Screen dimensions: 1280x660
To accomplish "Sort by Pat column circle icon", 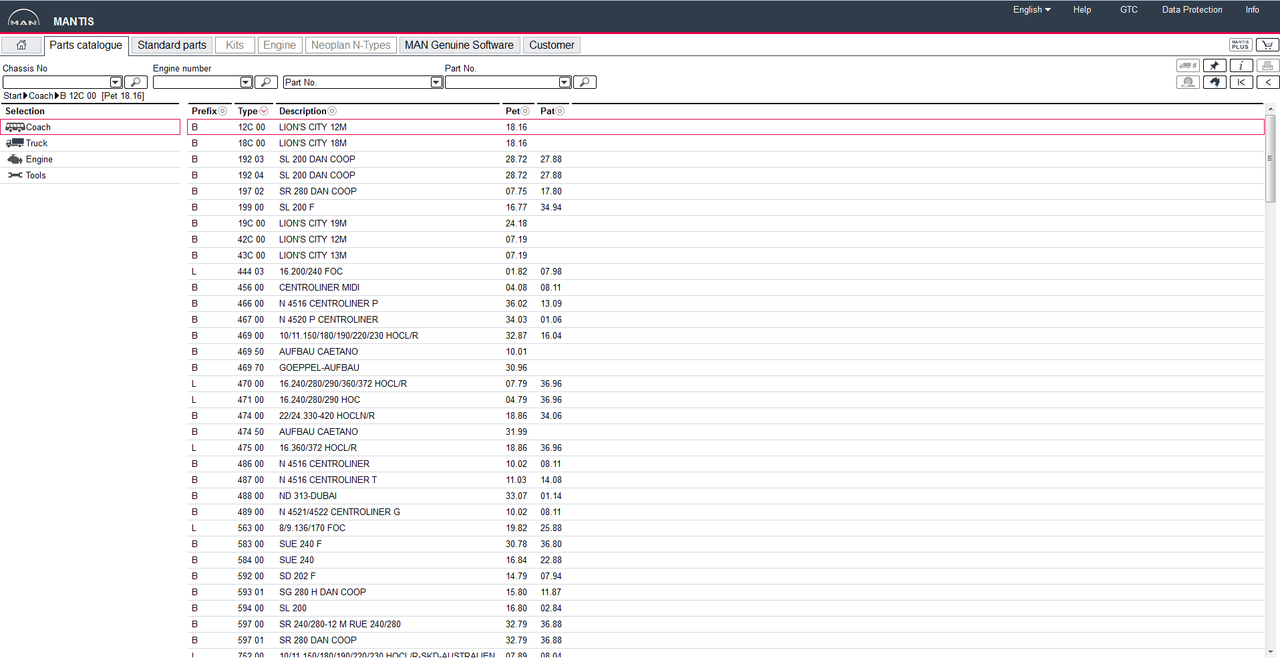I will [560, 111].
